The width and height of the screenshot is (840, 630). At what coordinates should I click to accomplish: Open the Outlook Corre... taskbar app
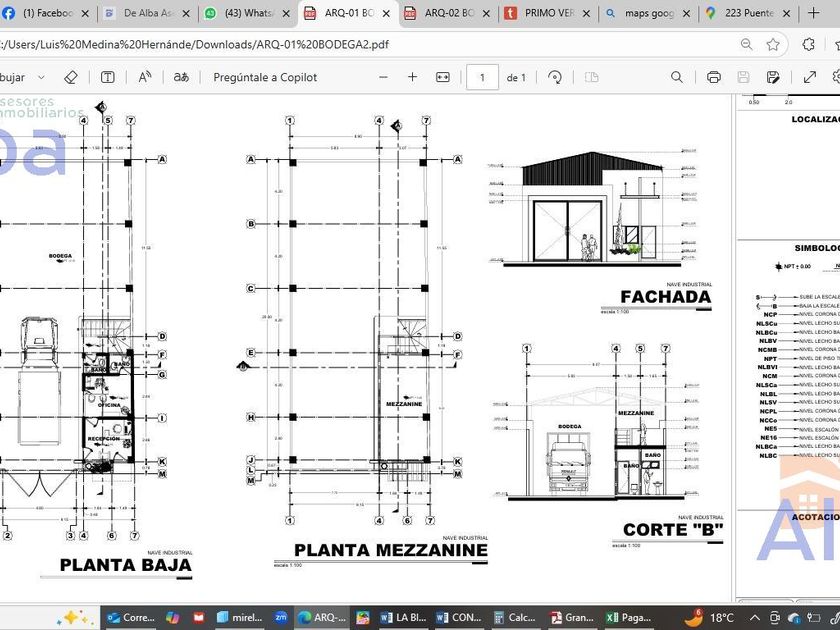click(131, 617)
